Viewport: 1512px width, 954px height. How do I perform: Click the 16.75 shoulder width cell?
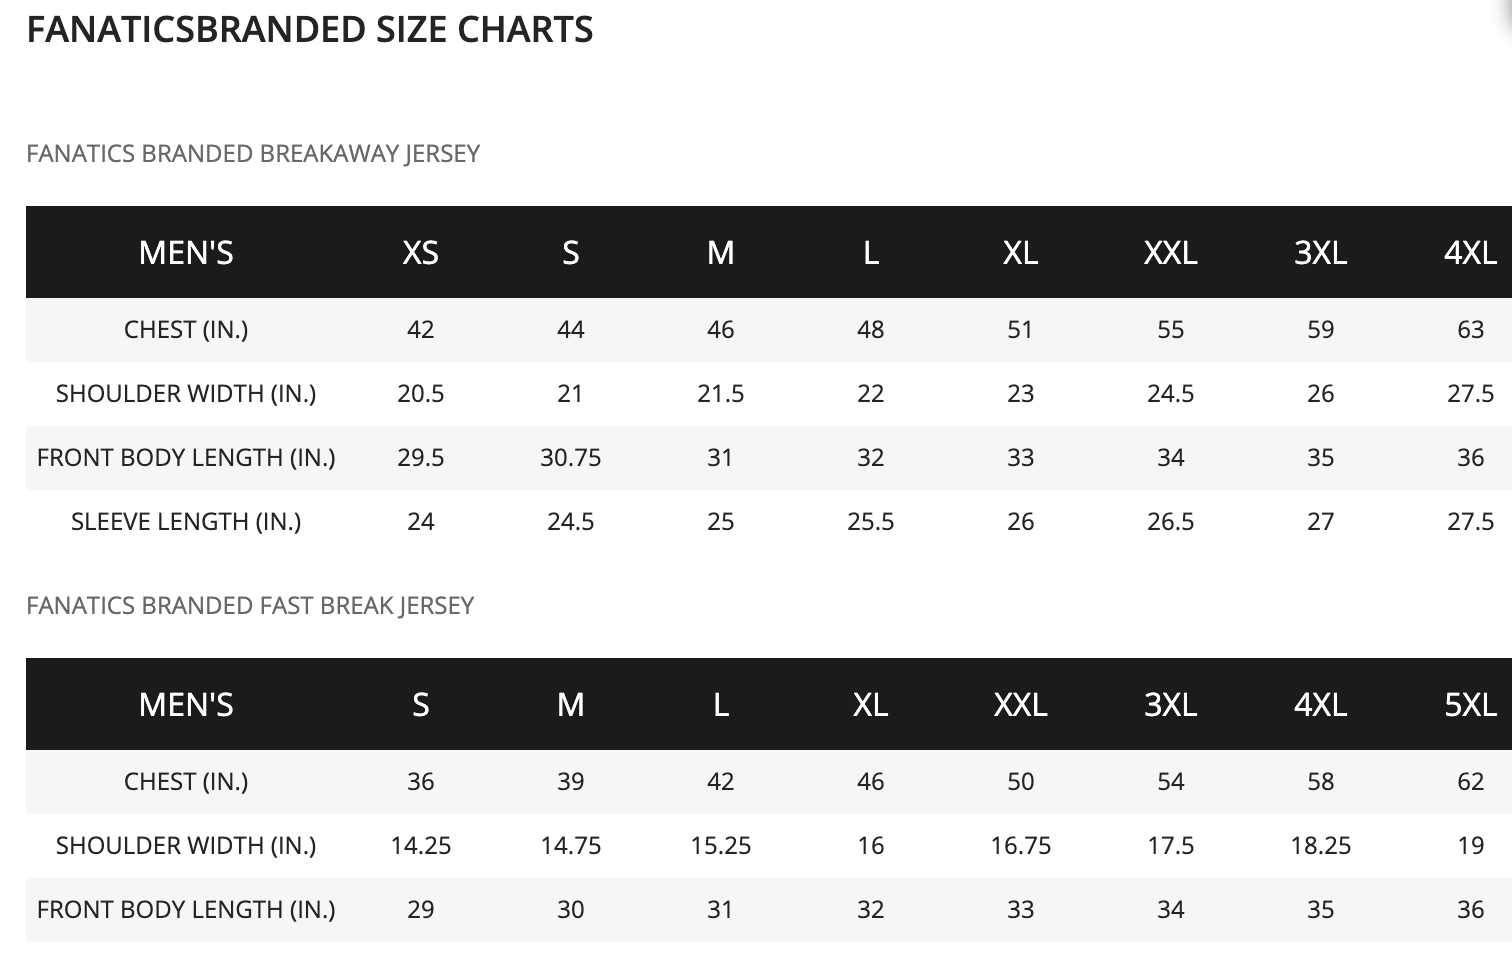pyautogui.click(x=1020, y=846)
